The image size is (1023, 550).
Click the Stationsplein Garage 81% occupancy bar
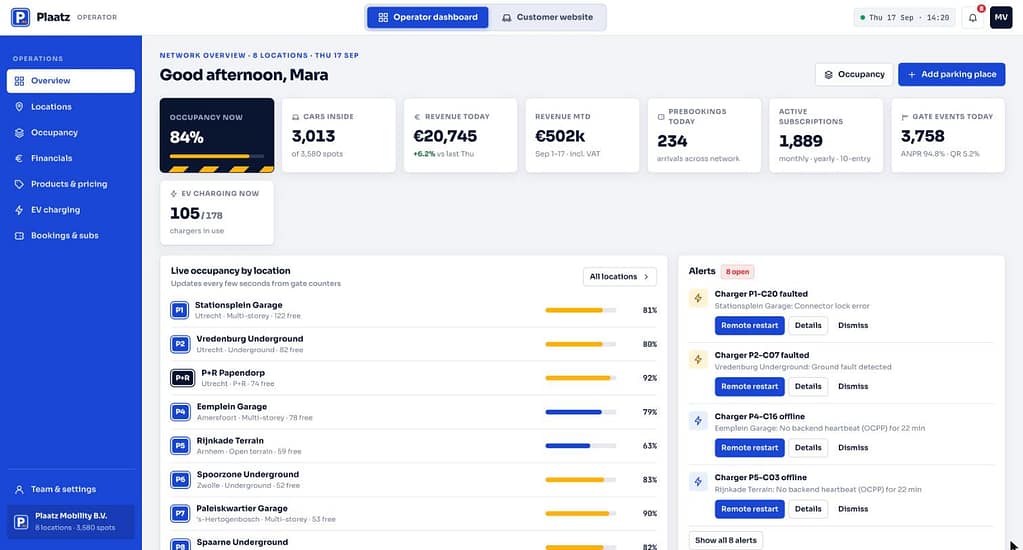coord(580,311)
